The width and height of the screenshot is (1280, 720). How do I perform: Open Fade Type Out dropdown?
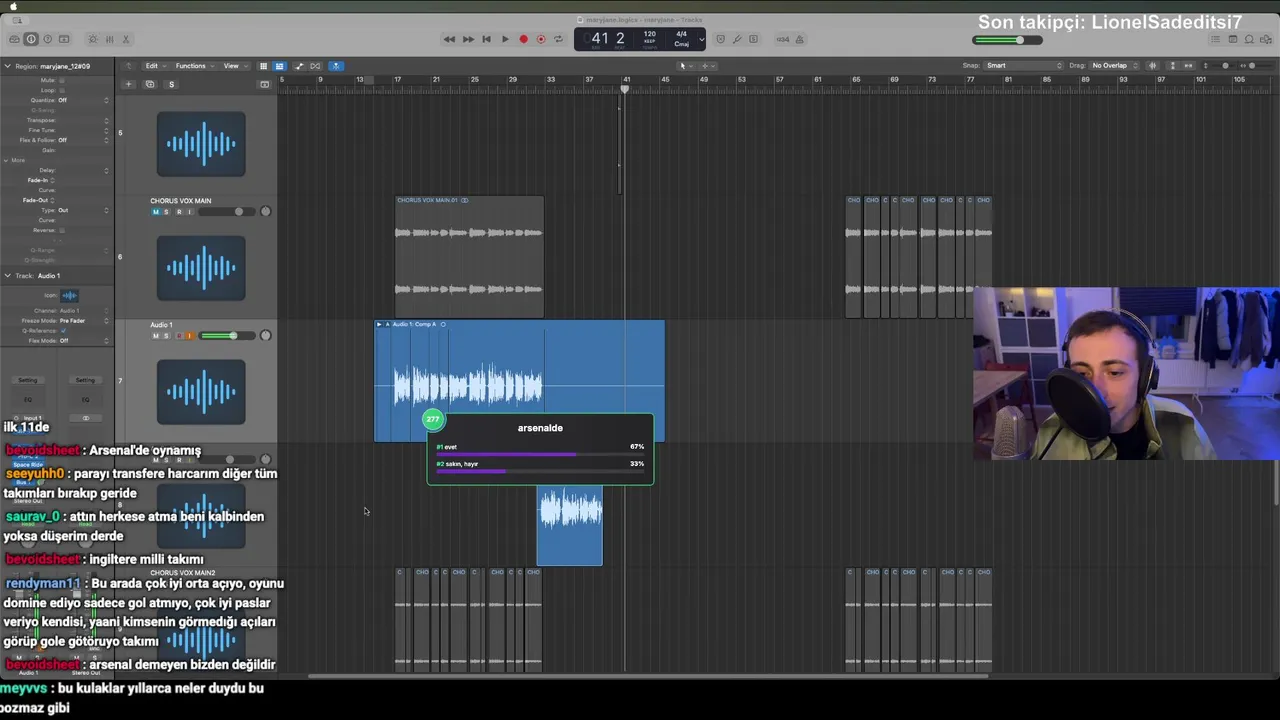[x=83, y=210]
